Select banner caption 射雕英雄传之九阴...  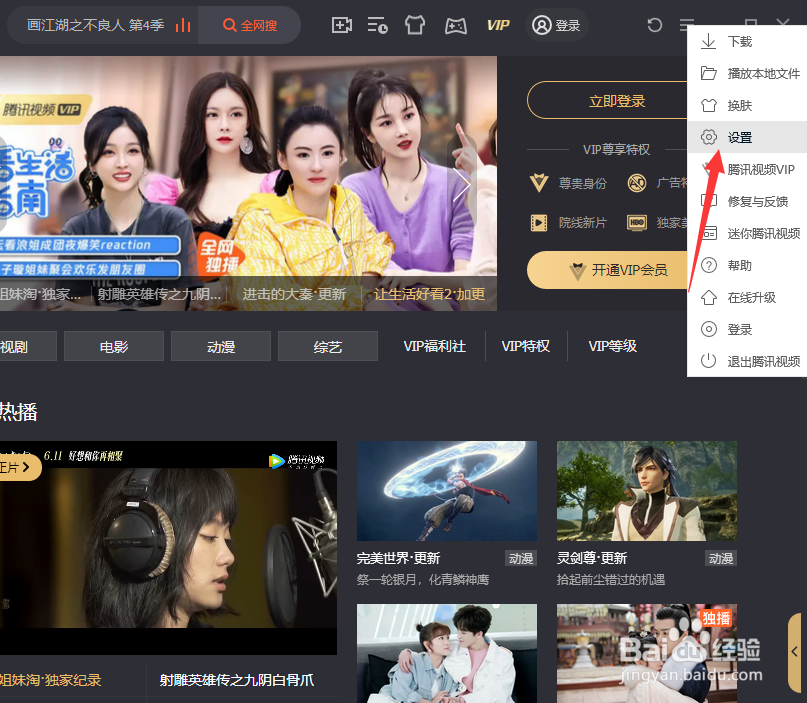[159, 294]
